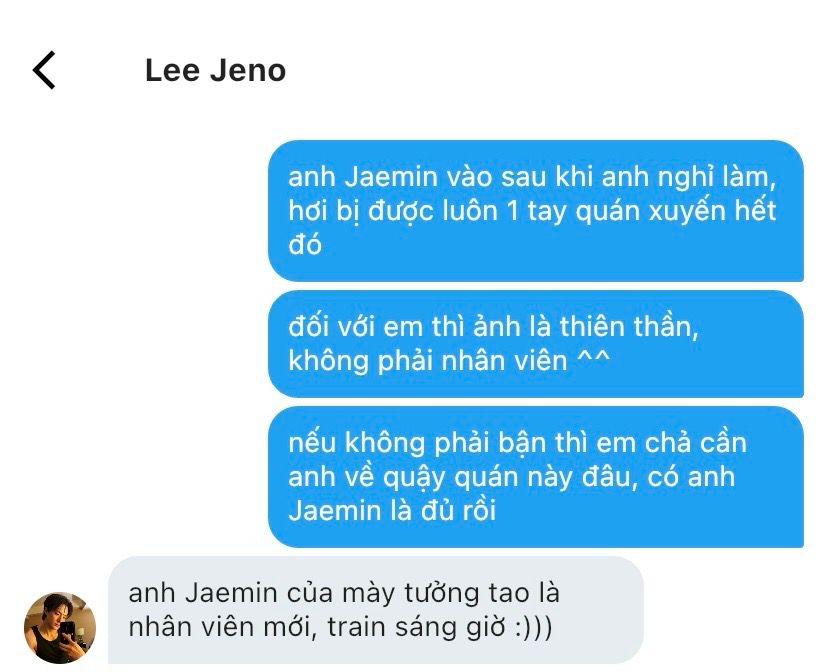Go back using the left arrow icon
Viewport: 828px width, 672px height.
click(x=44, y=70)
